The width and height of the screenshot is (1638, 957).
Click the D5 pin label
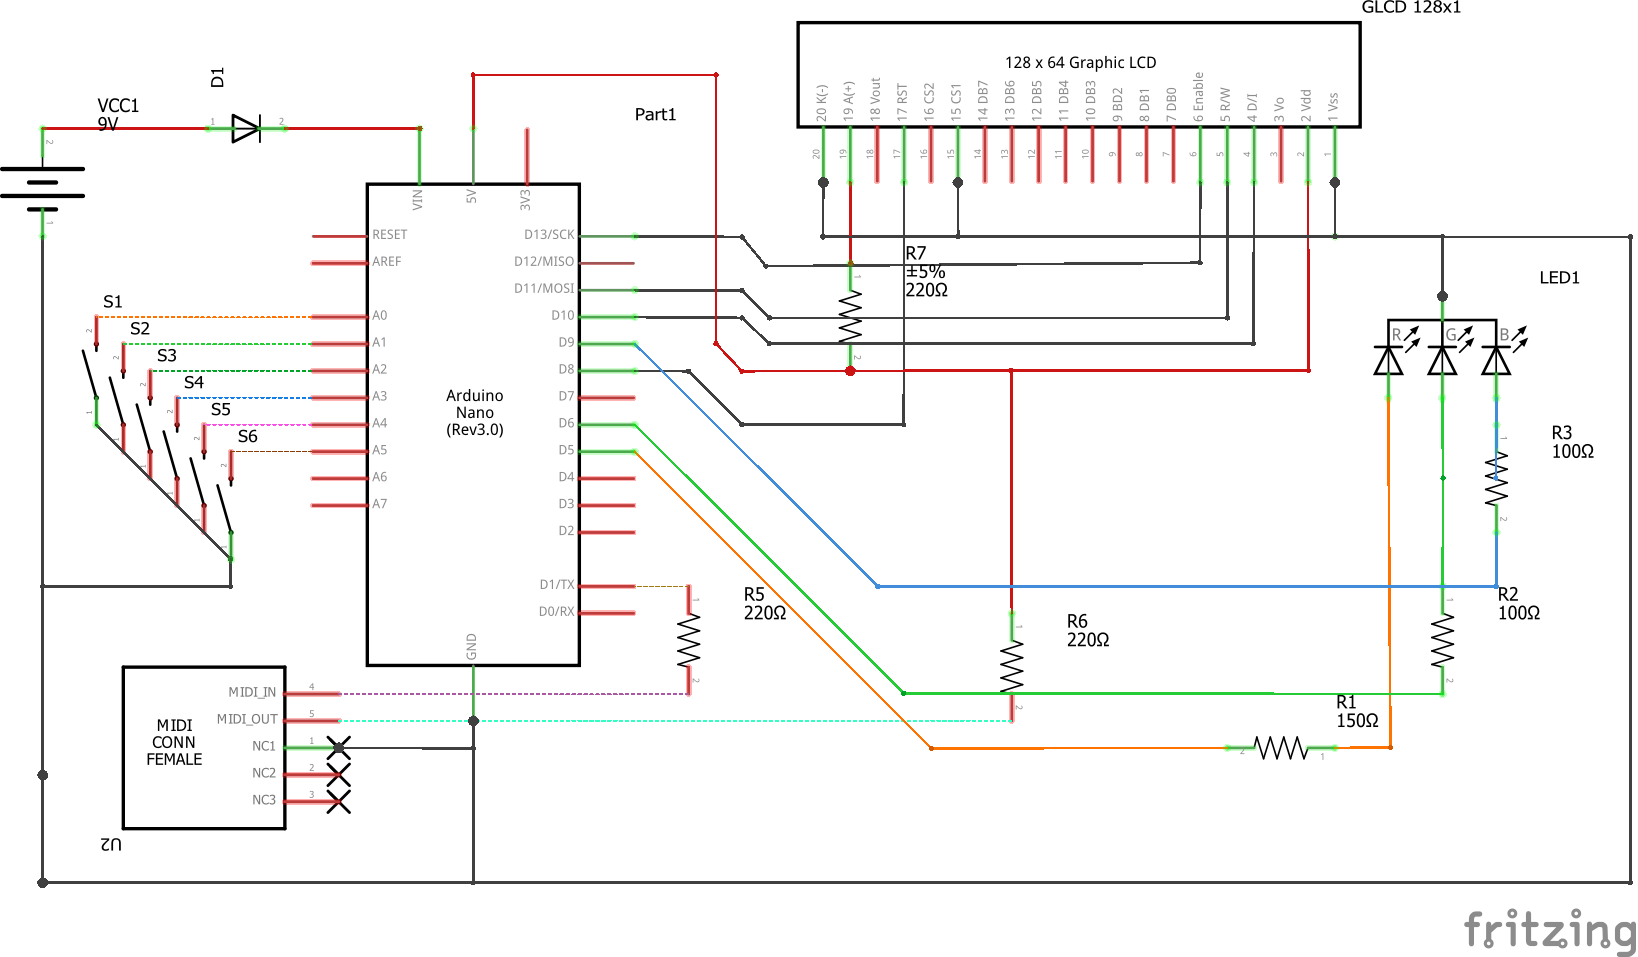coord(567,451)
